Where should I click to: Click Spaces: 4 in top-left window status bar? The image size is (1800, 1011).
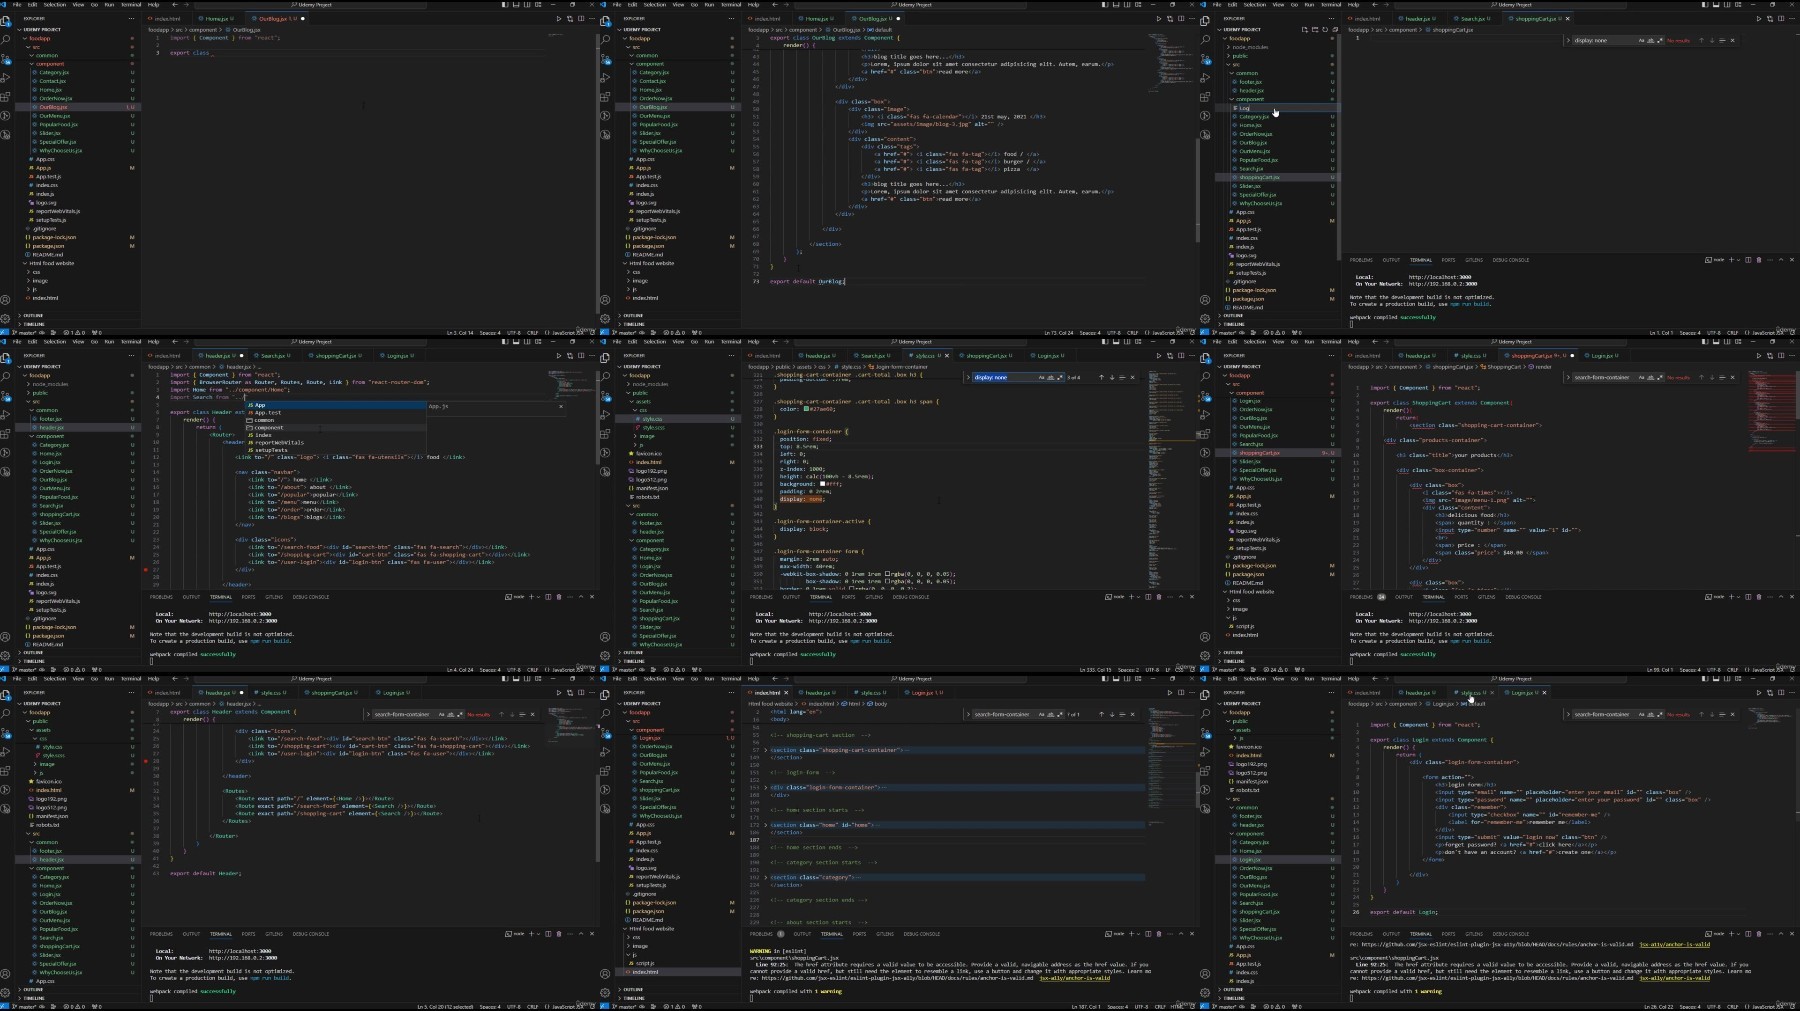490,333
